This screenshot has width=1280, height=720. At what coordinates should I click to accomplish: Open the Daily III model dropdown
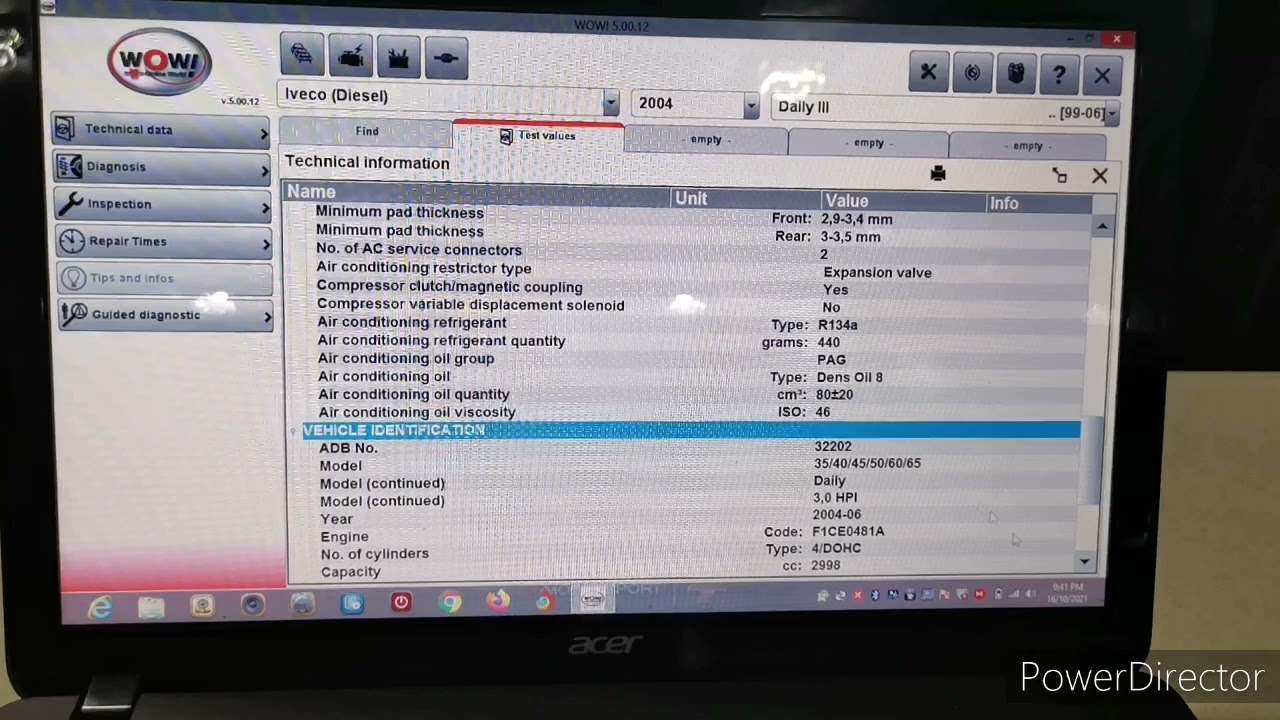1112,115
